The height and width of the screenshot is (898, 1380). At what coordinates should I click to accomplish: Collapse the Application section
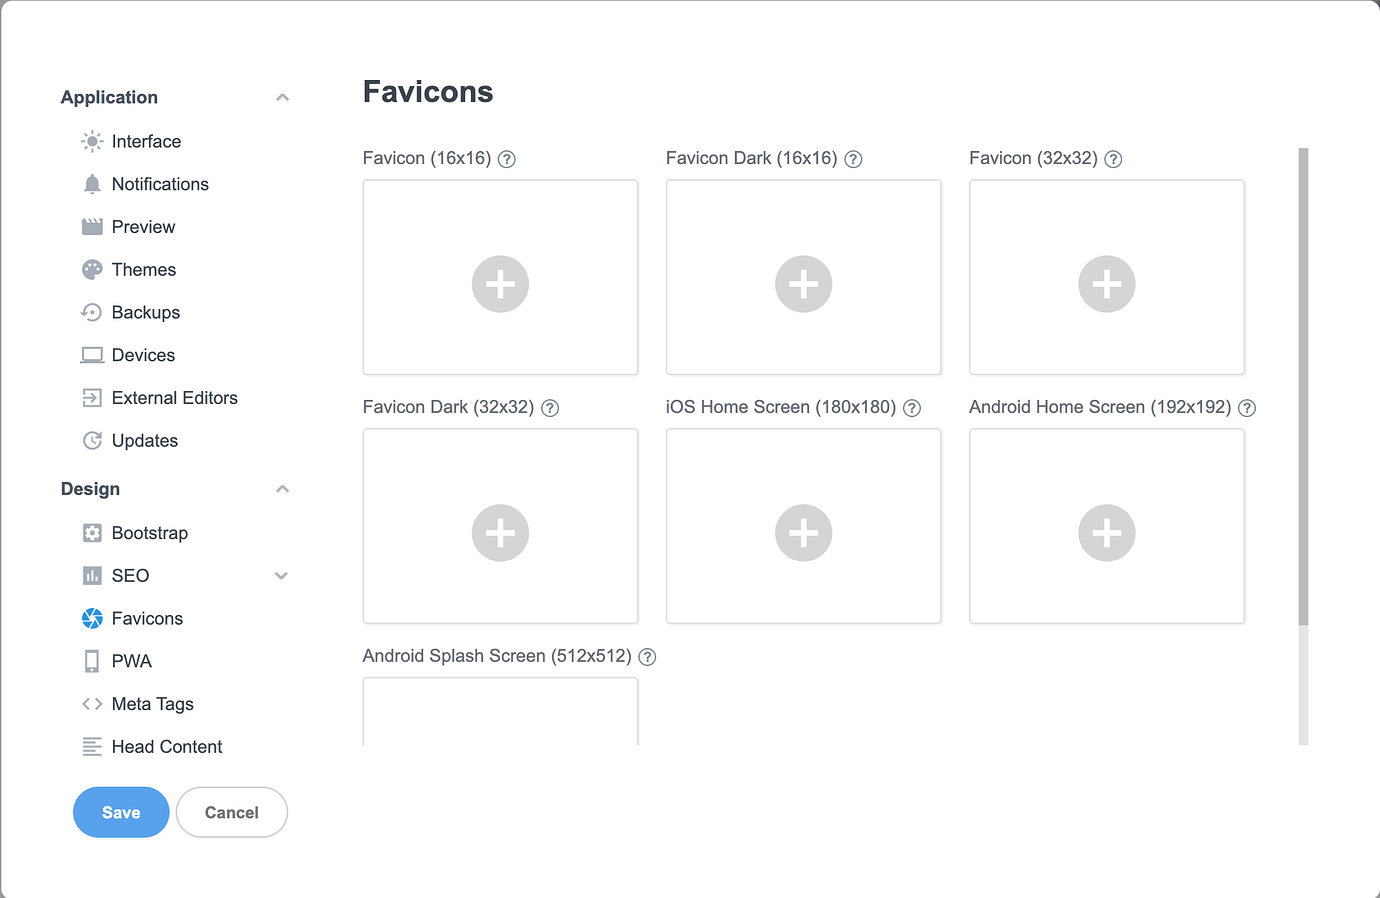(282, 96)
